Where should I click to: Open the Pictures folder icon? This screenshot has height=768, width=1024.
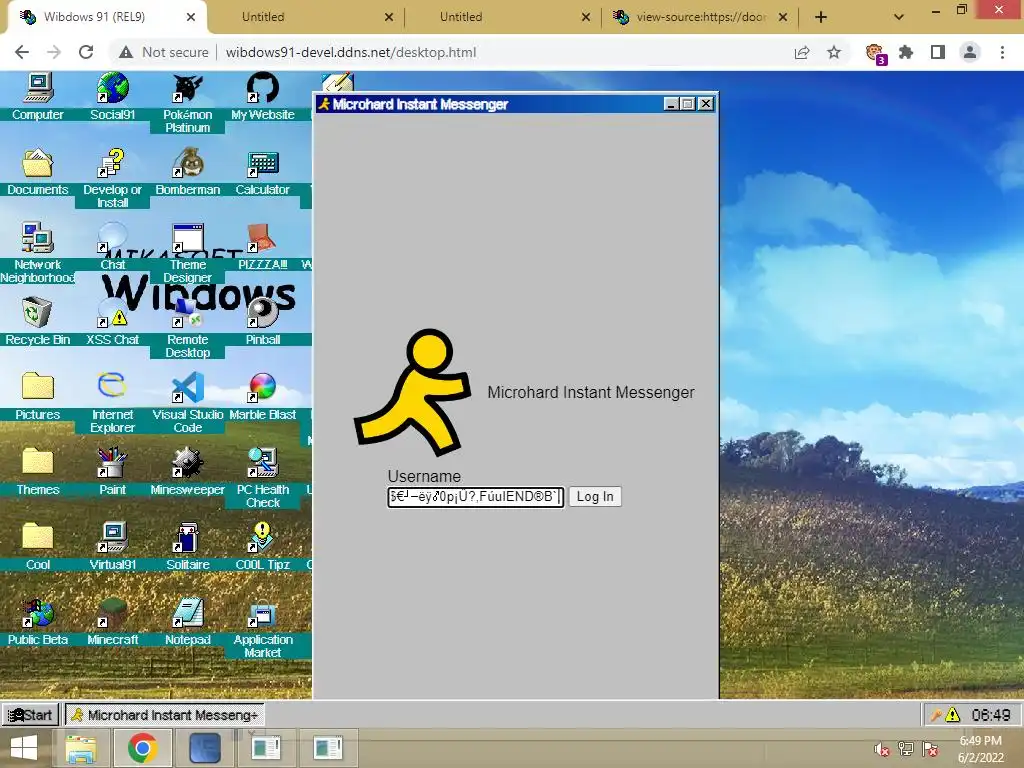[x=38, y=387]
